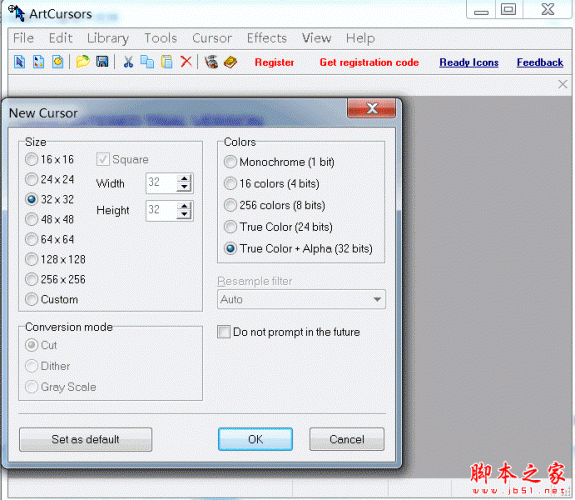Select Dither conversion mode

point(48,366)
